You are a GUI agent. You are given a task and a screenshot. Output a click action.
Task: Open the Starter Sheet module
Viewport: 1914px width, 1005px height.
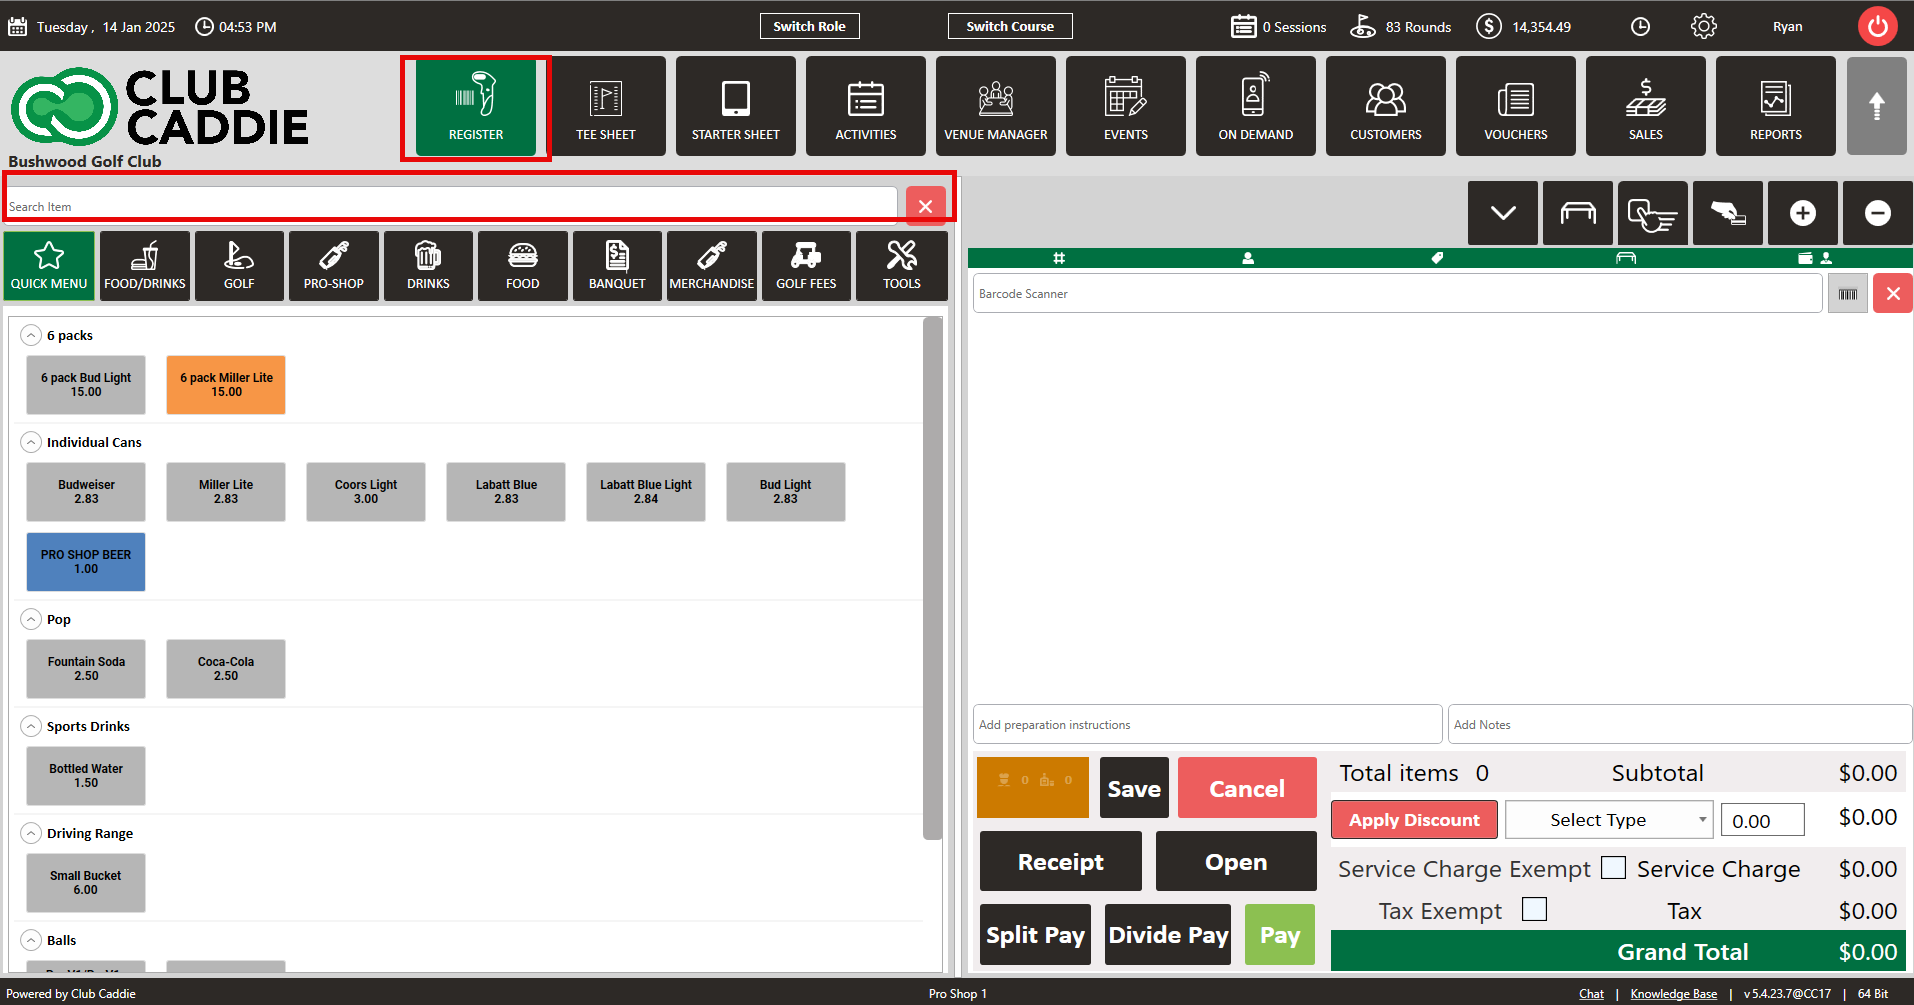(736, 106)
